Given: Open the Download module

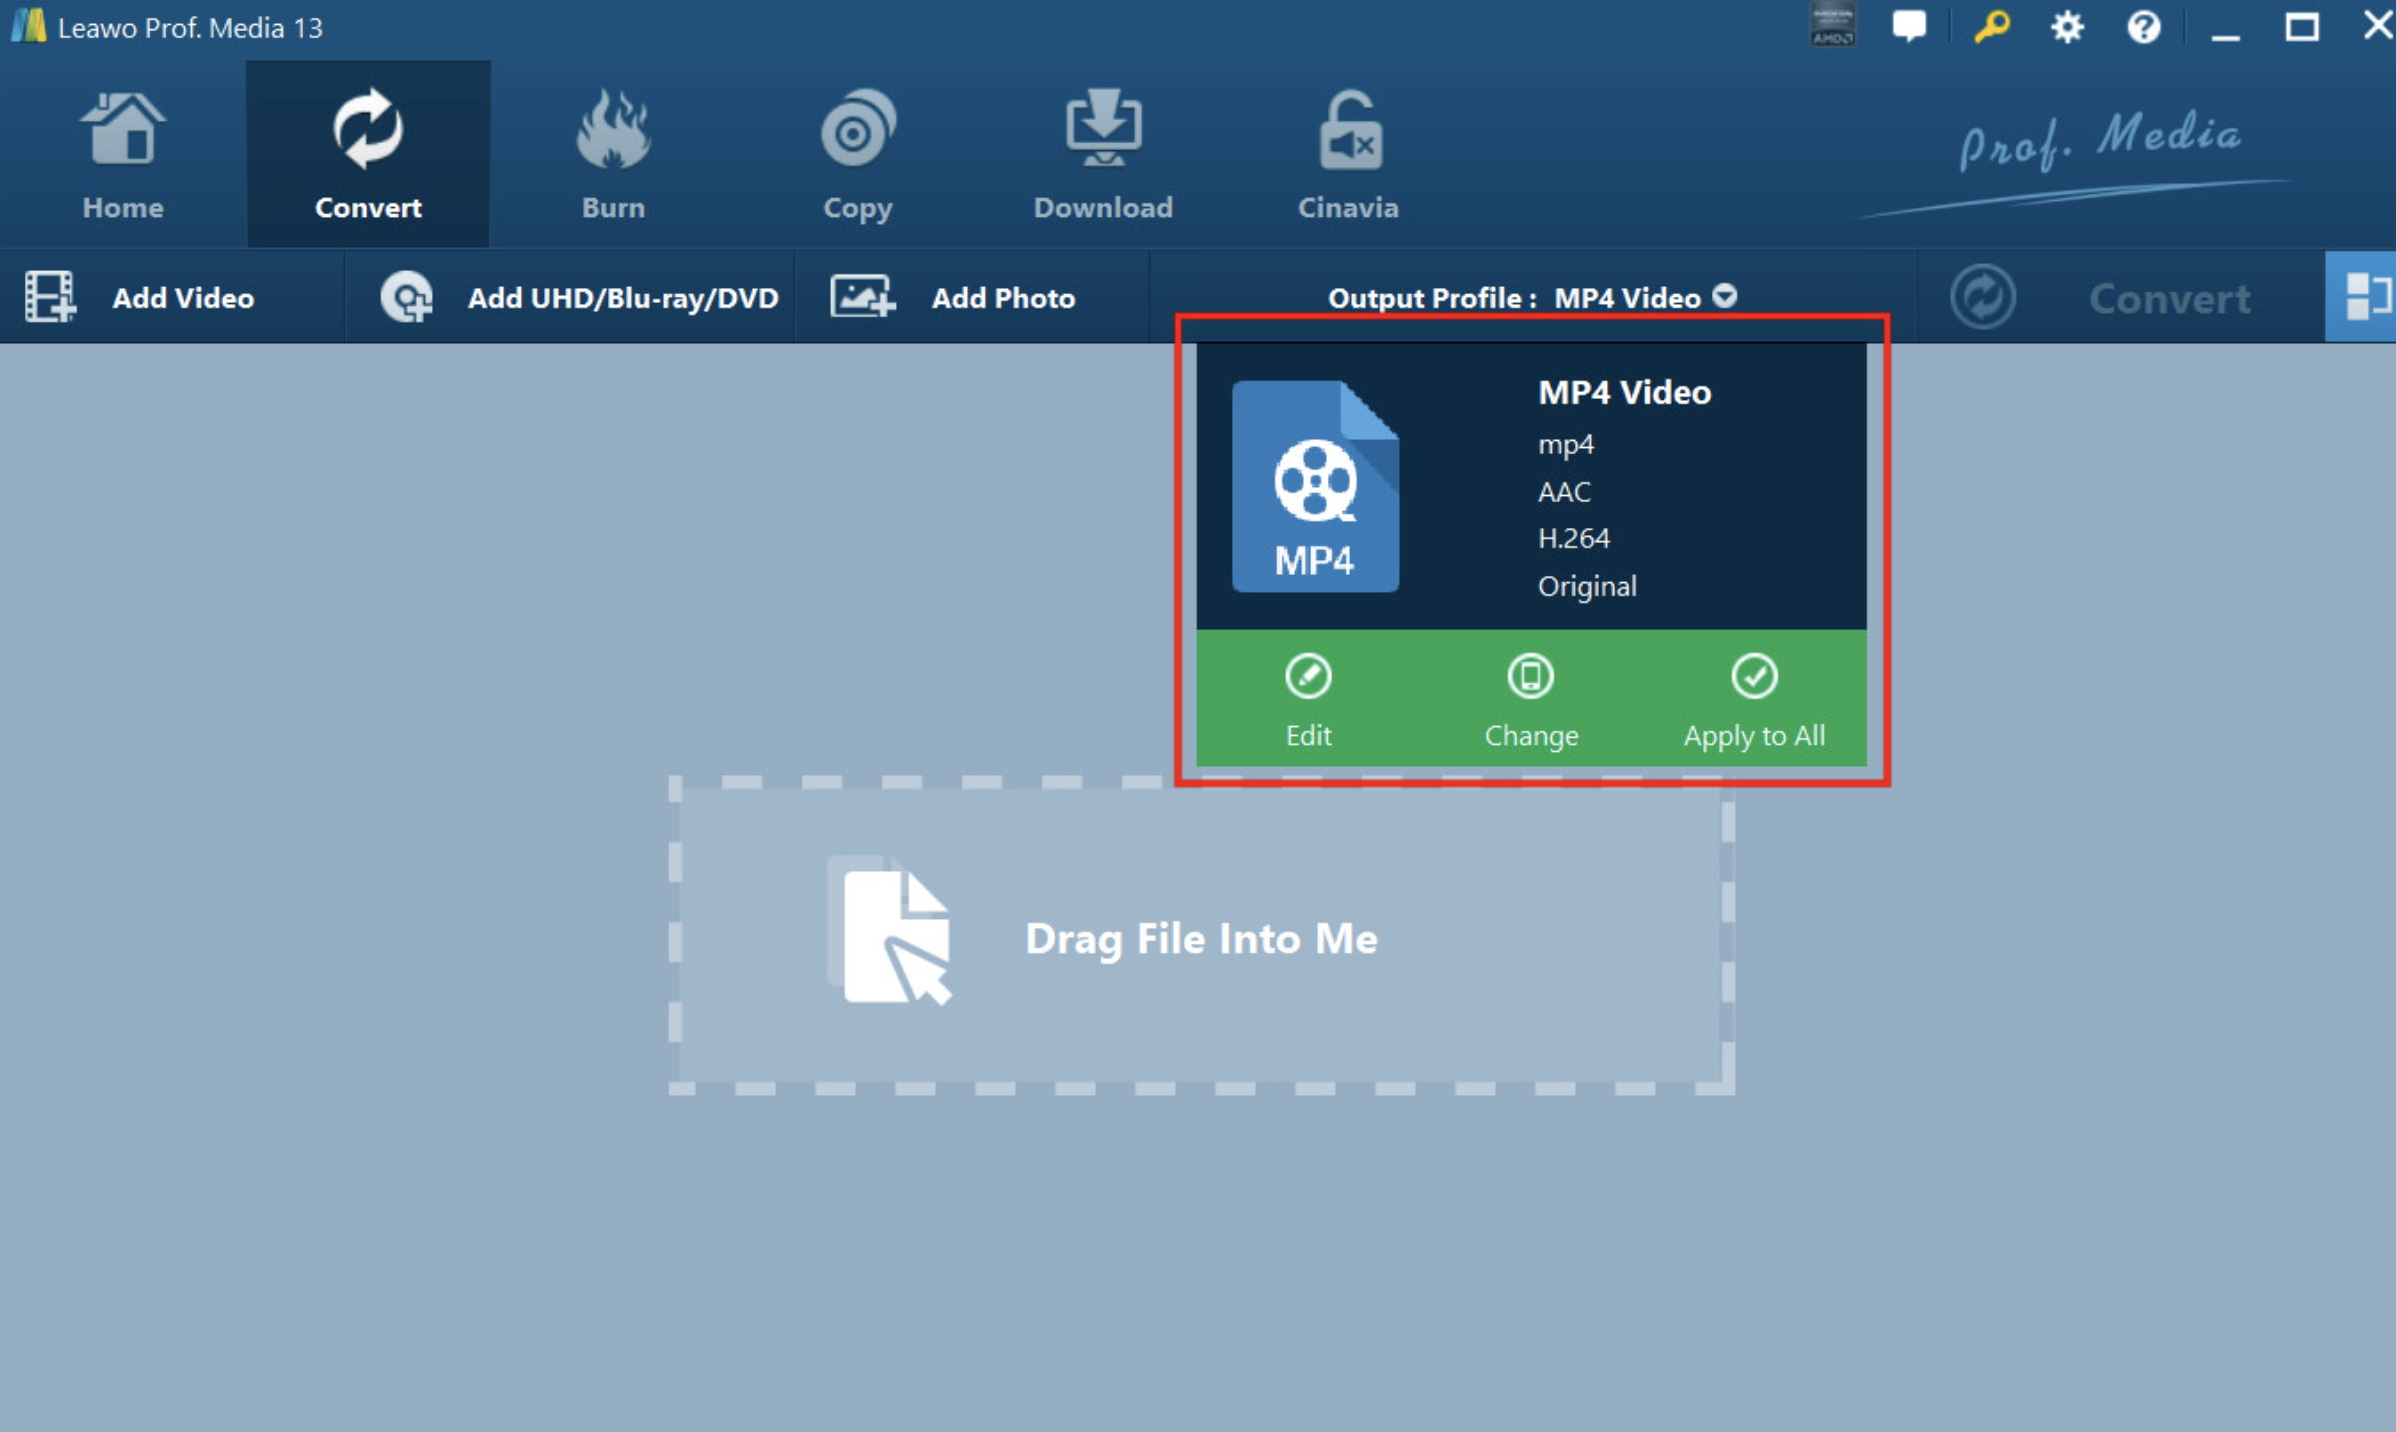Looking at the screenshot, I should tap(1103, 155).
